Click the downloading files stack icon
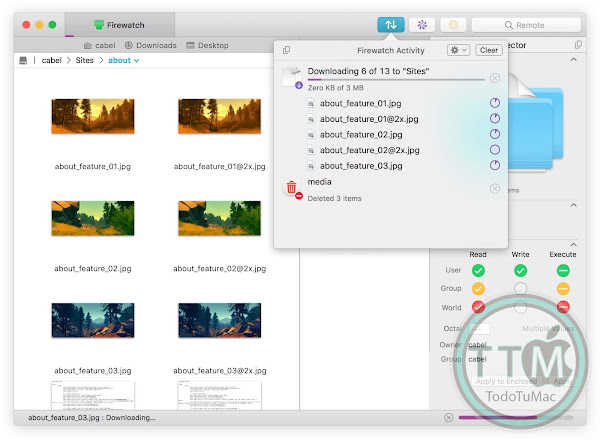Image resolution: width=600 pixels, height=441 pixels. click(x=293, y=78)
